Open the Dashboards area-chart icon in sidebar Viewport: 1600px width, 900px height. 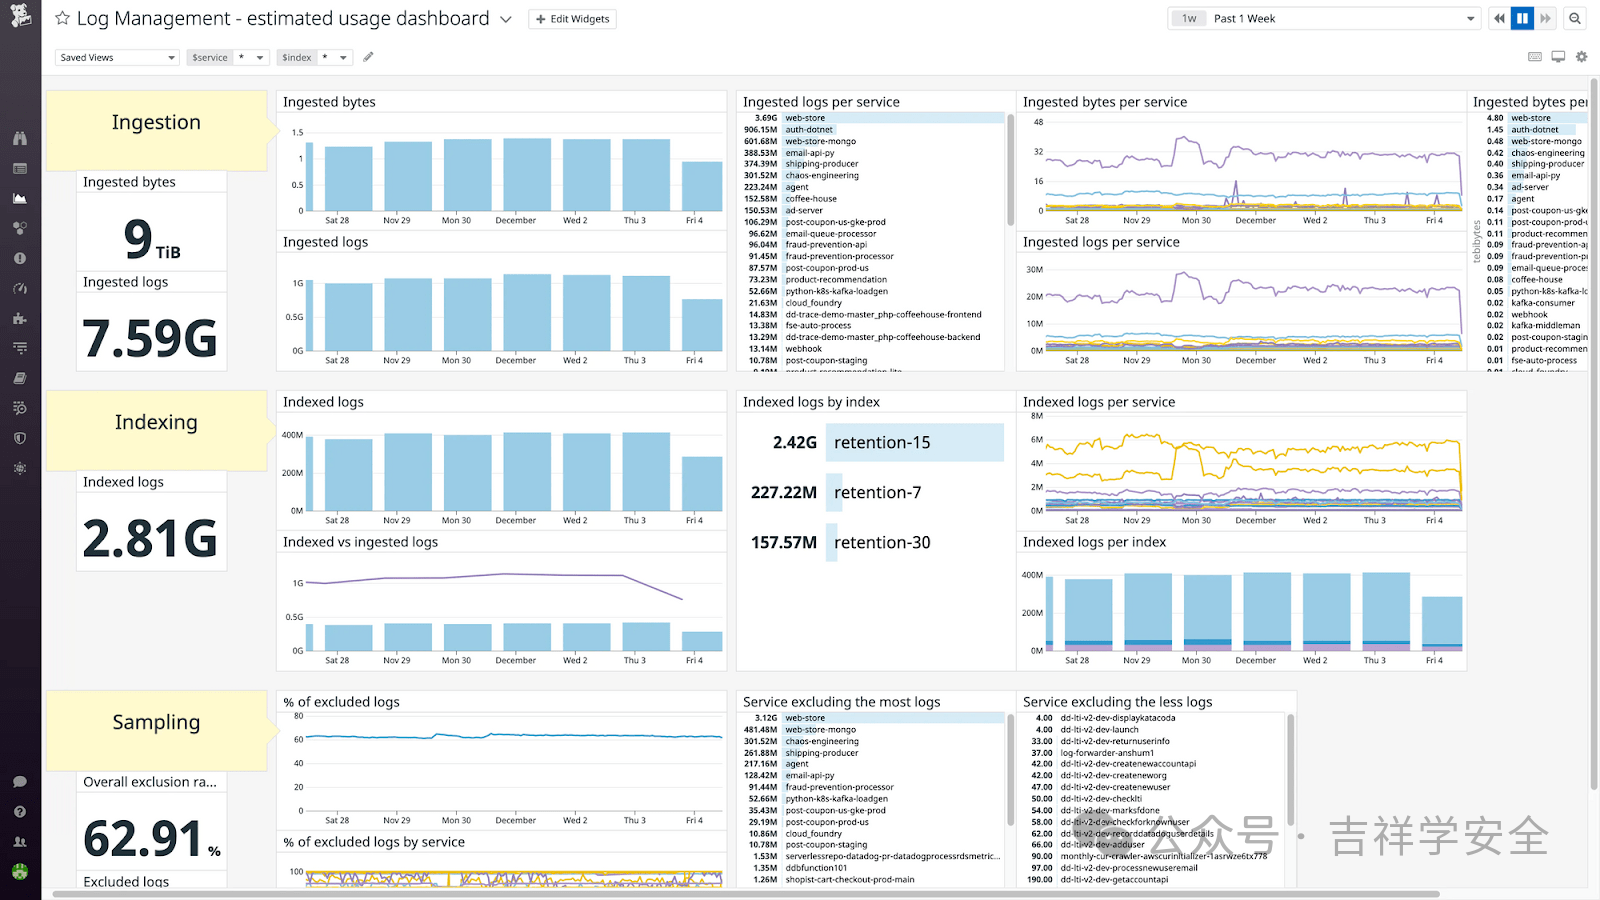[20, 198]
